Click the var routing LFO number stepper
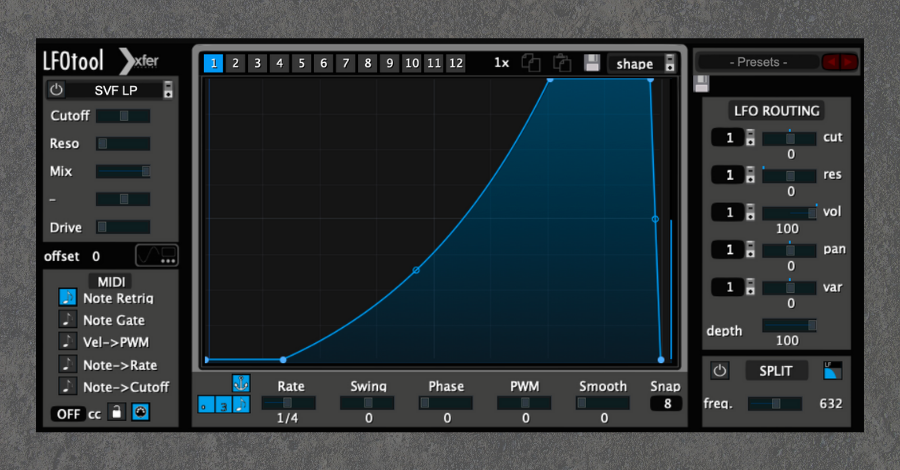Screen dimensions: 900x470 pos(750,287)
